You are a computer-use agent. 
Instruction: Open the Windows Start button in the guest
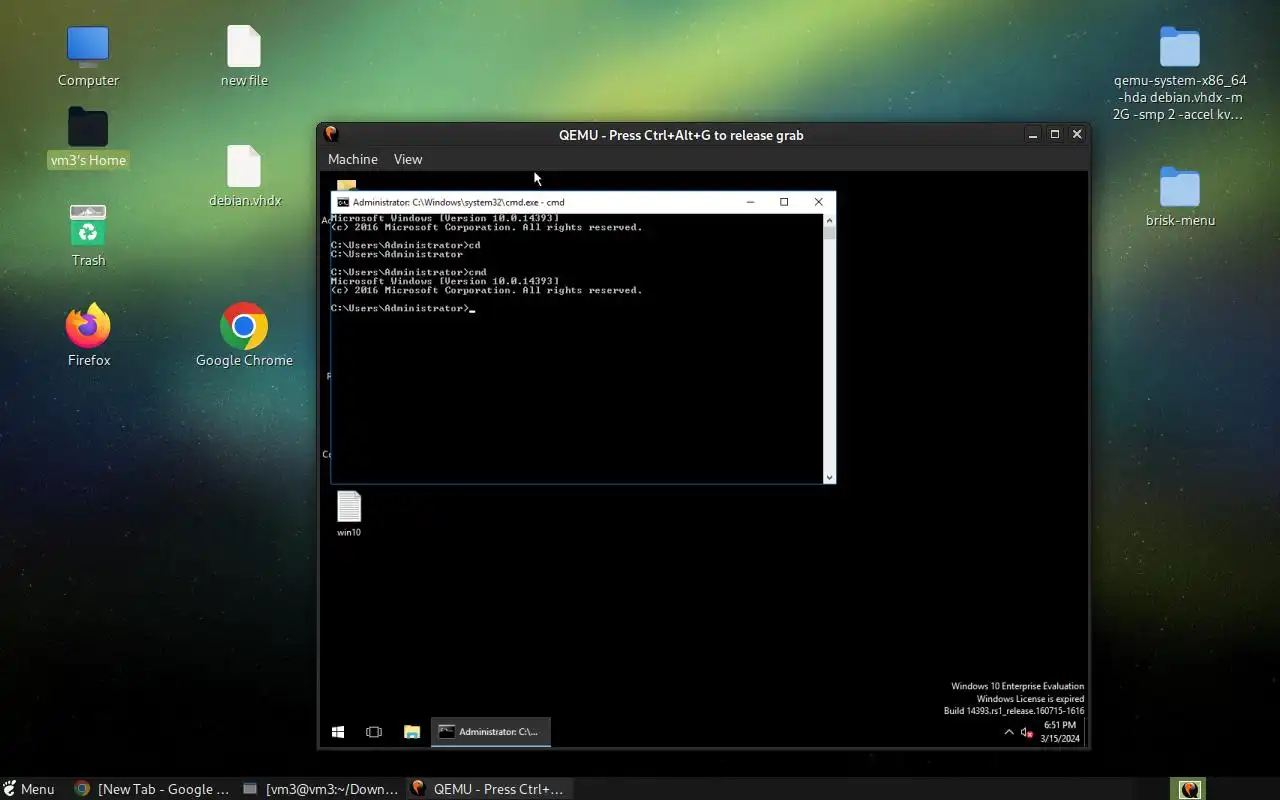[338, 732]
